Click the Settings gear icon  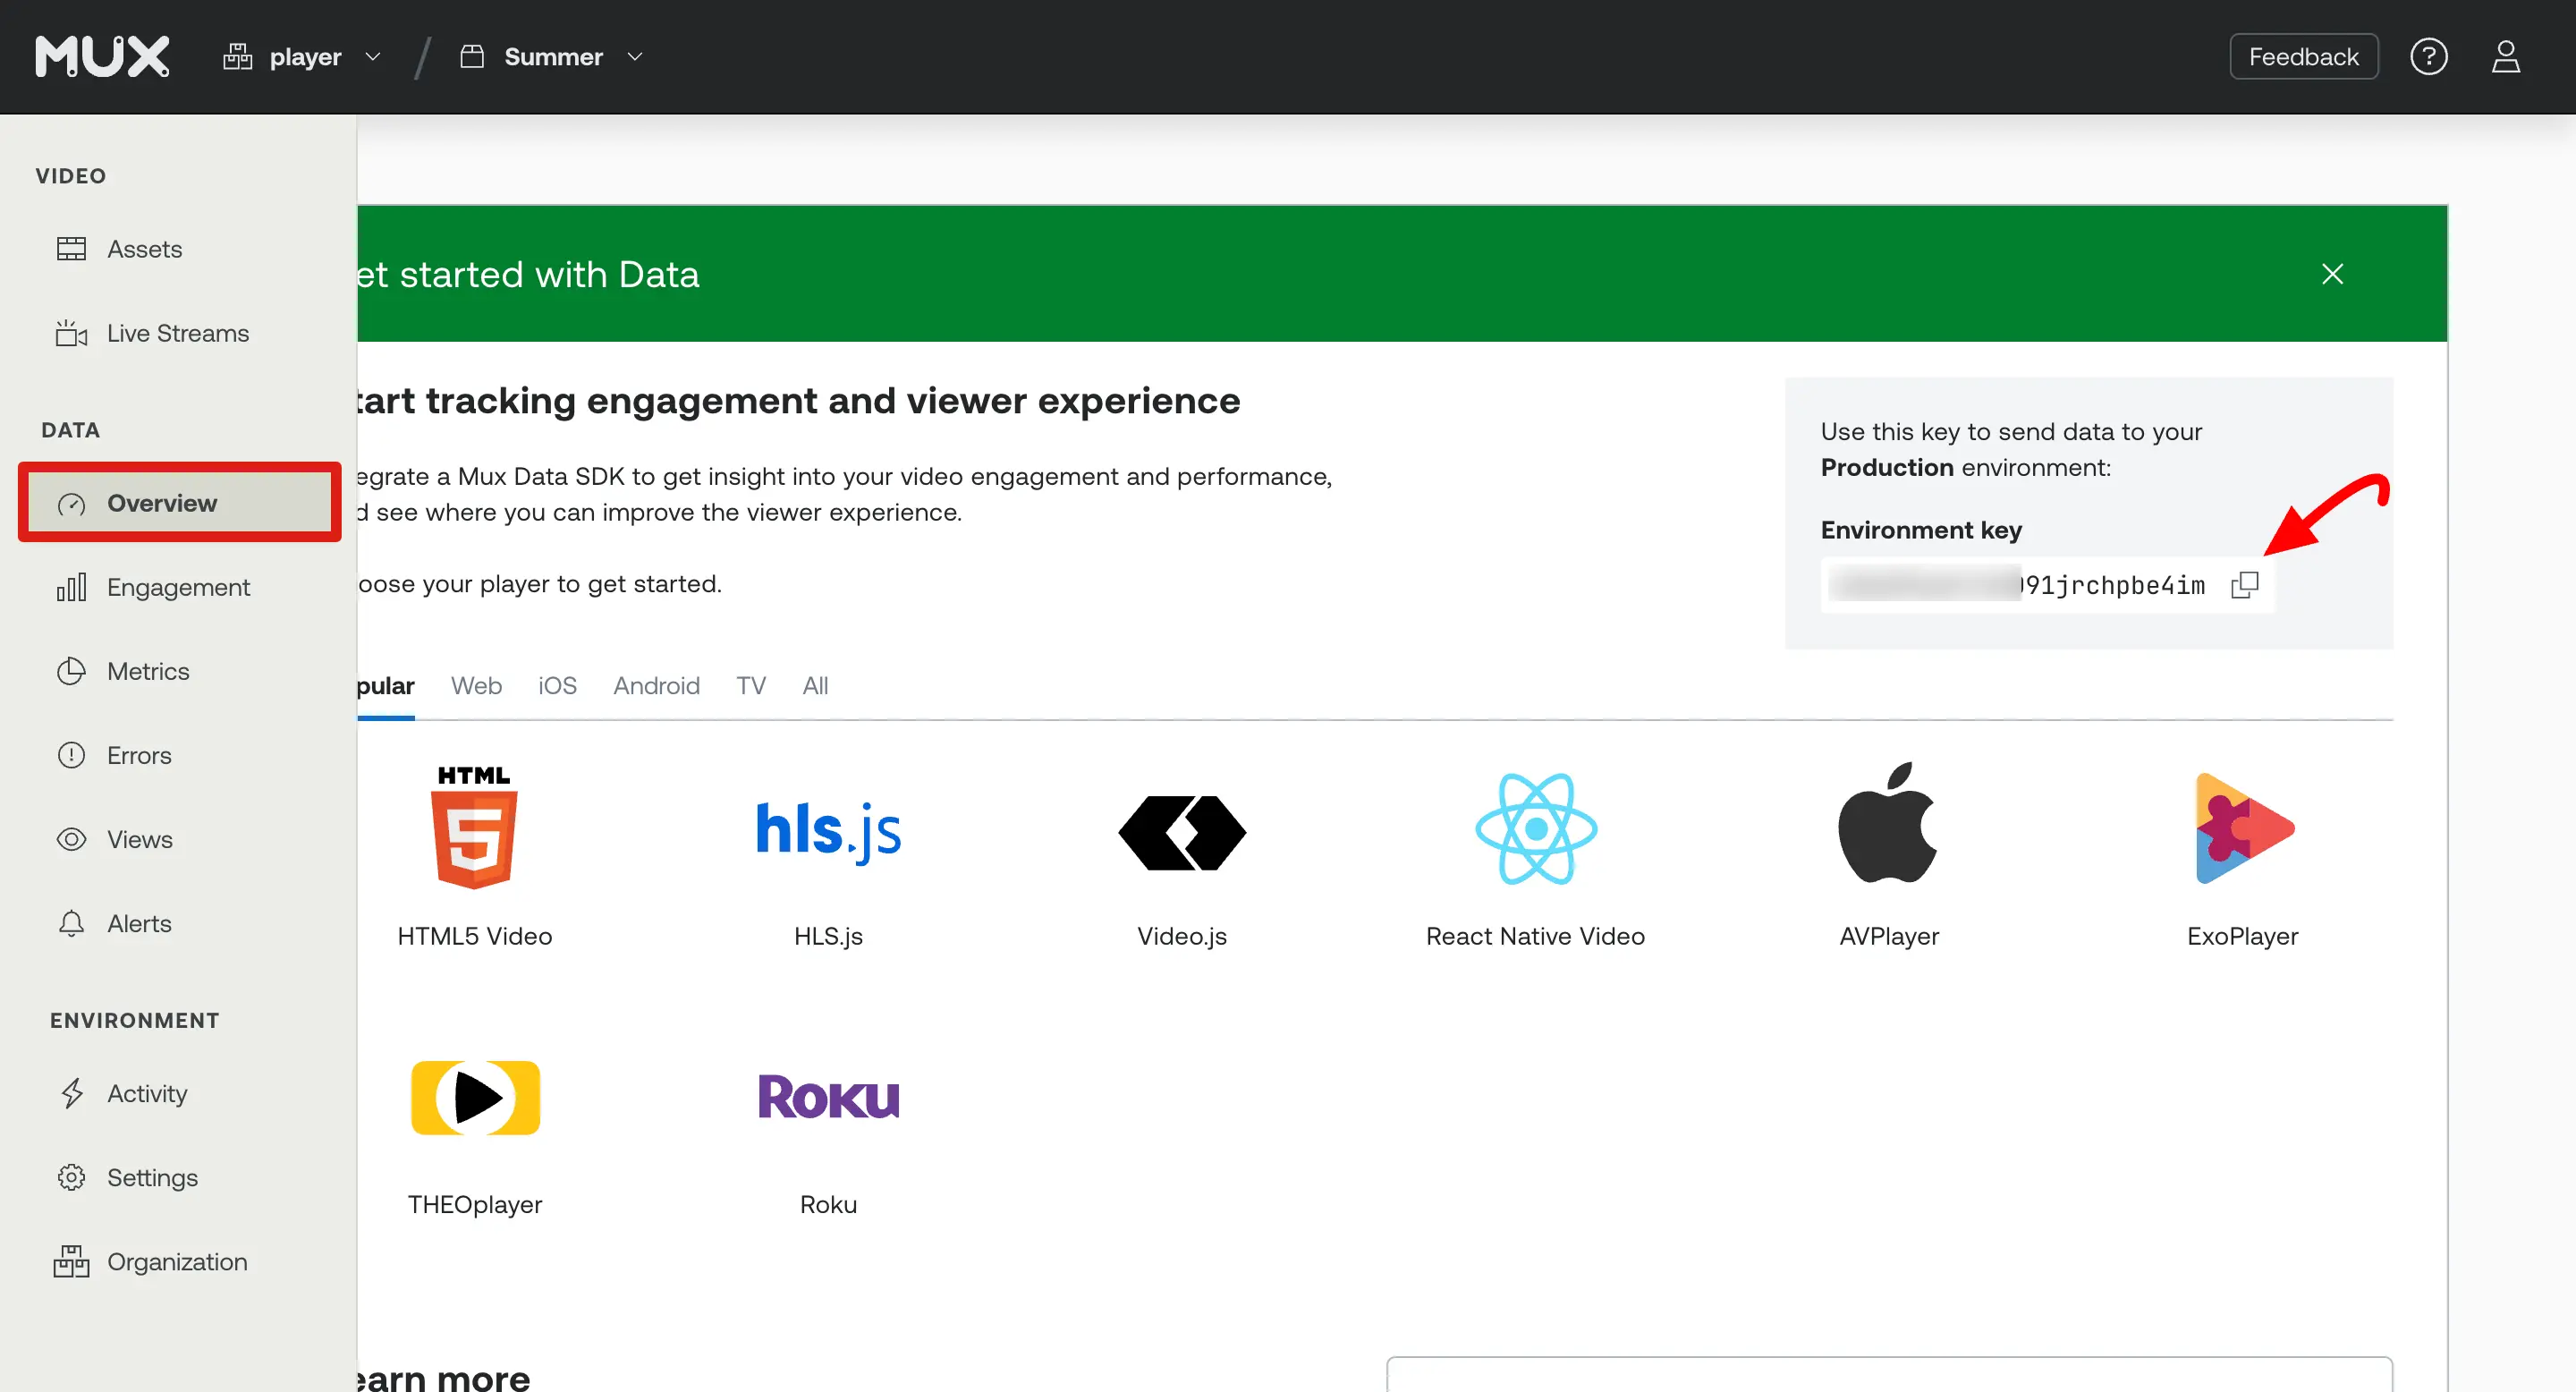tap(71, 1177)
